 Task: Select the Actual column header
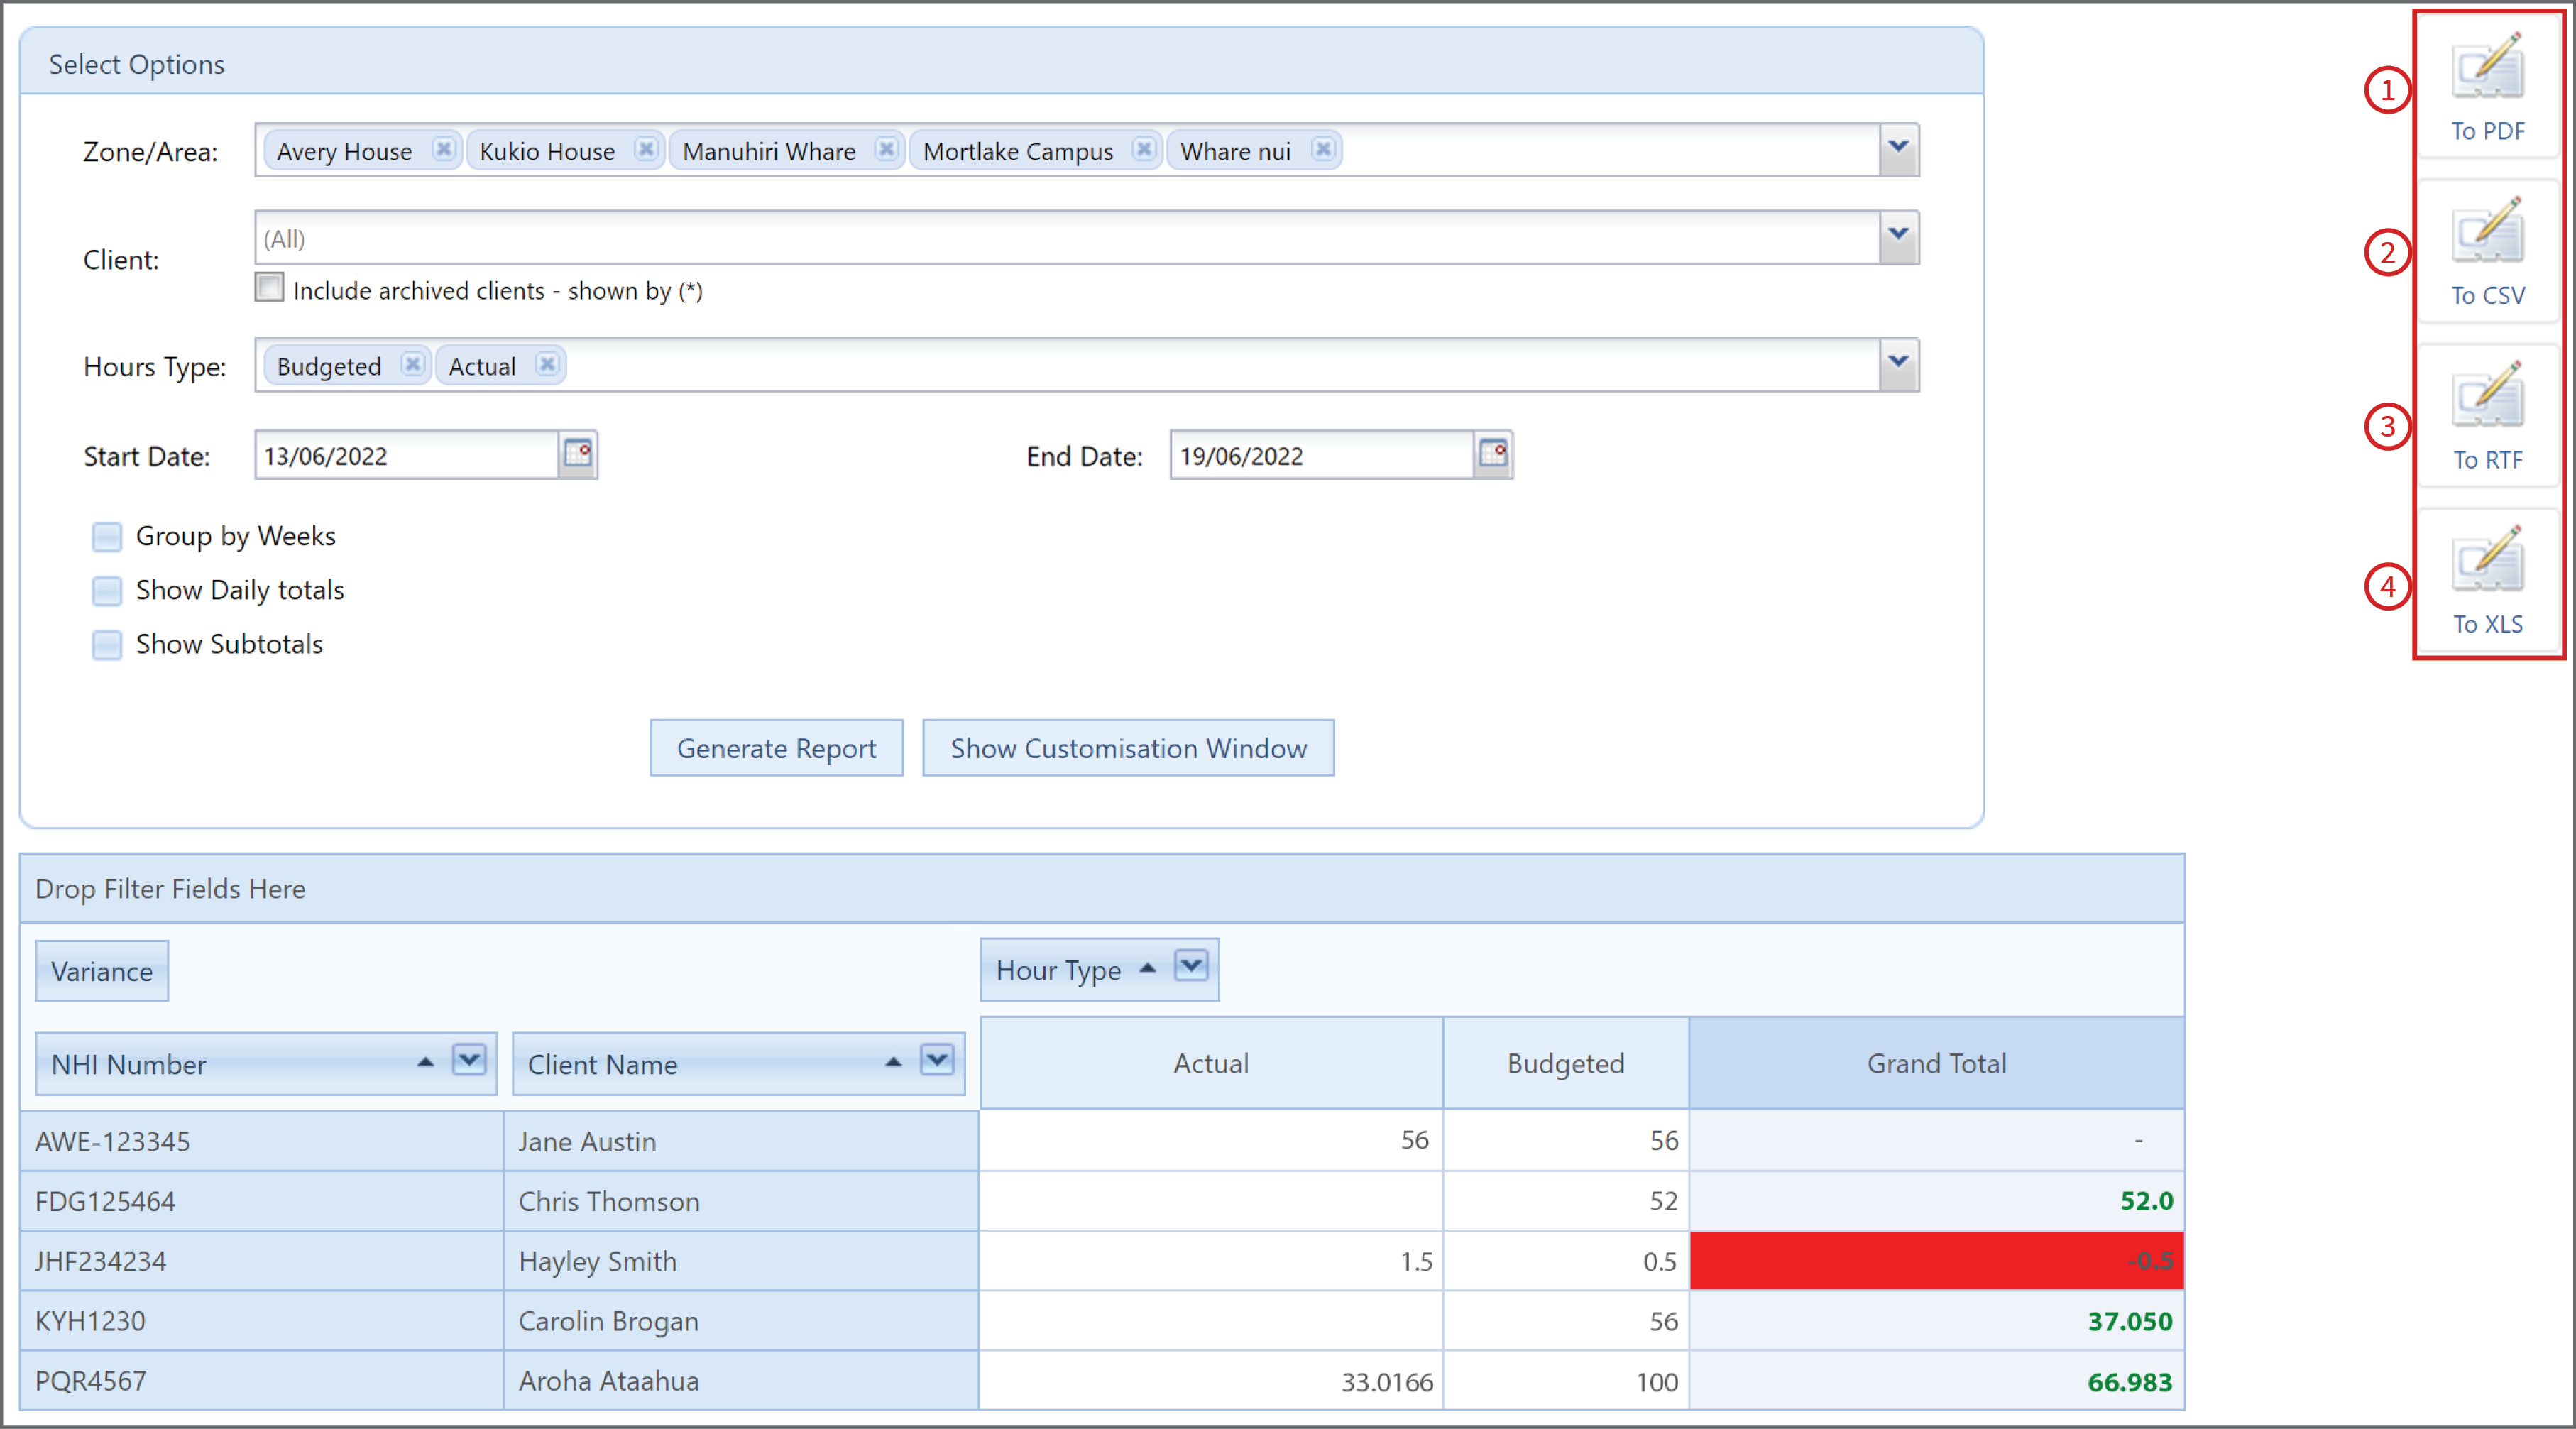tap(1211, 1062)
